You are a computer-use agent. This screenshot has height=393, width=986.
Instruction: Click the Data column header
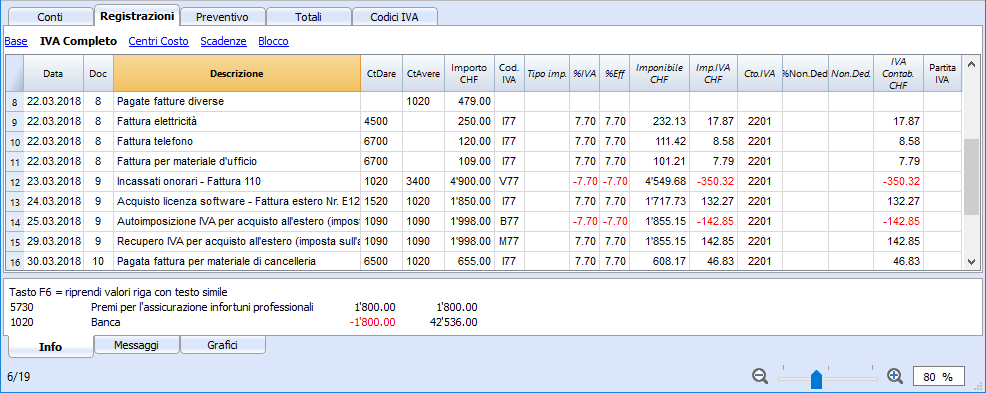coord(53,74)
